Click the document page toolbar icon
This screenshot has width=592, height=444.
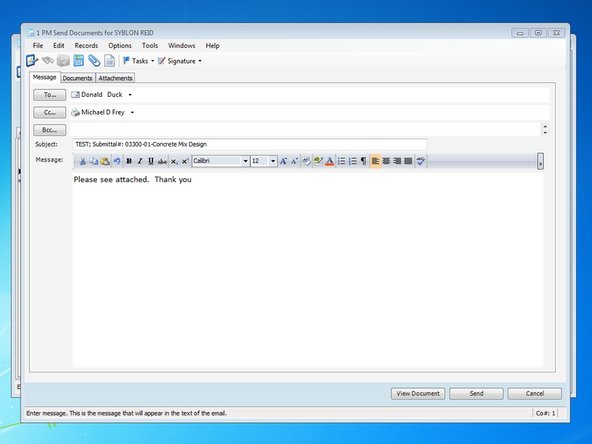tap(109, 60)
